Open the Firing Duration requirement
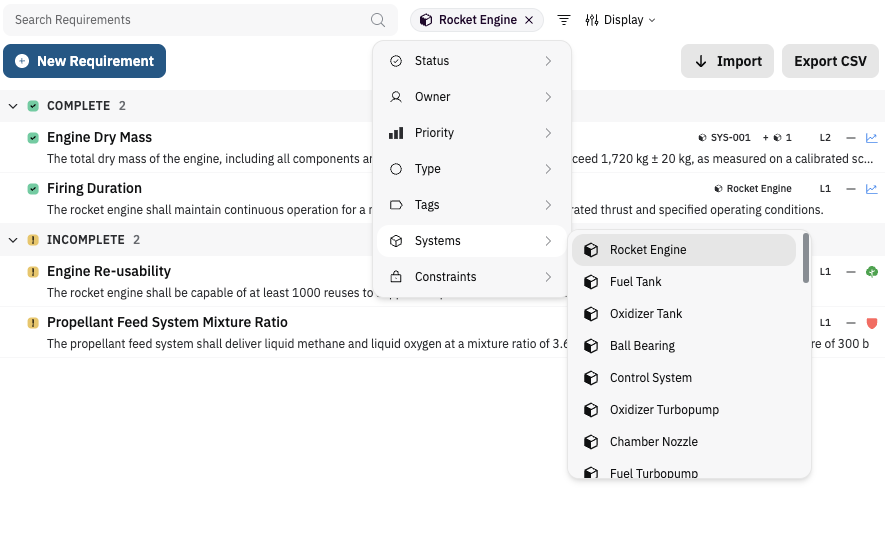This screenshot has height=542, width=885. [x=94, y=188]
